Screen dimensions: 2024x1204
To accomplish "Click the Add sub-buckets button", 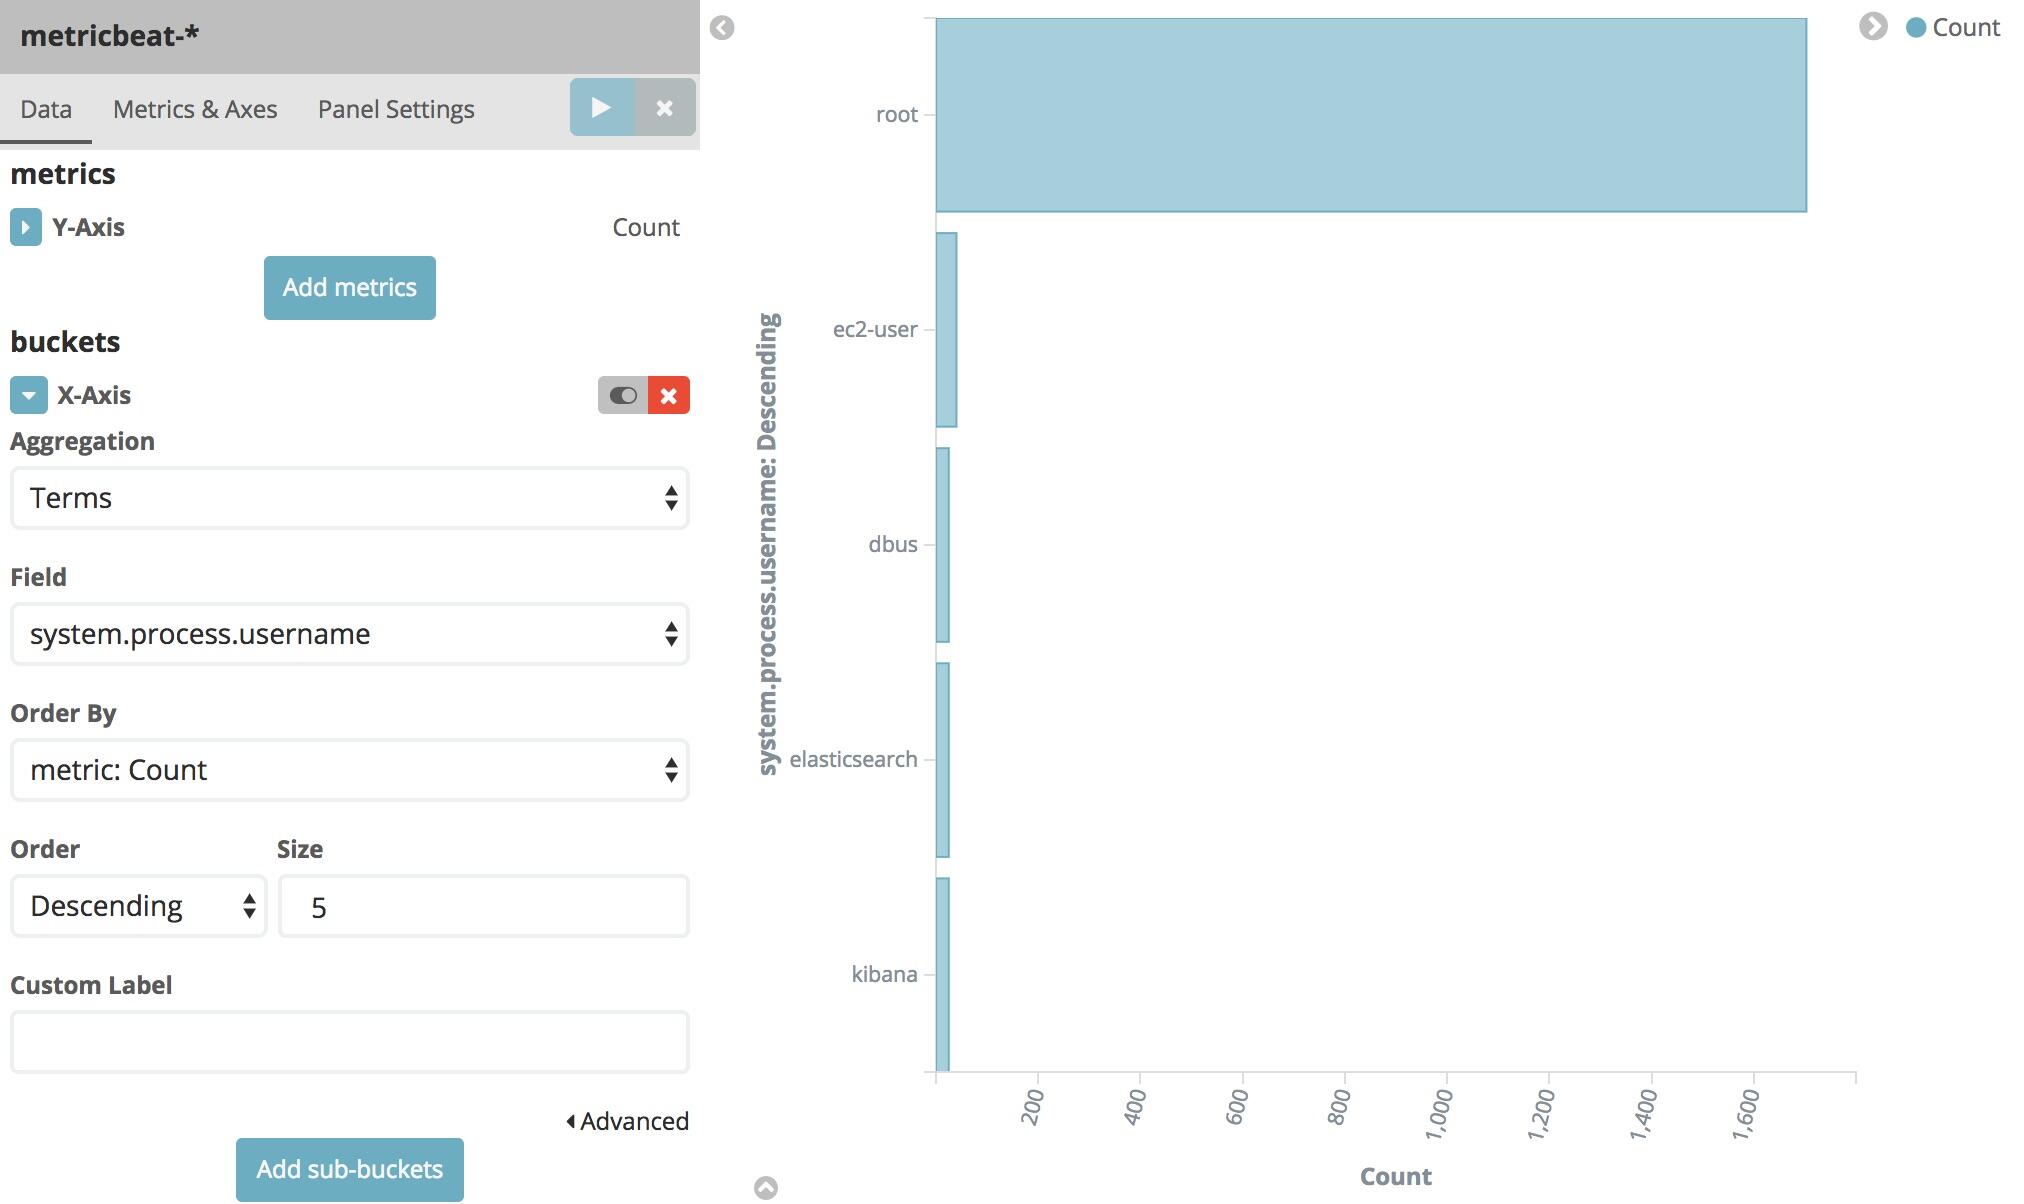I will click(350, 1169).
